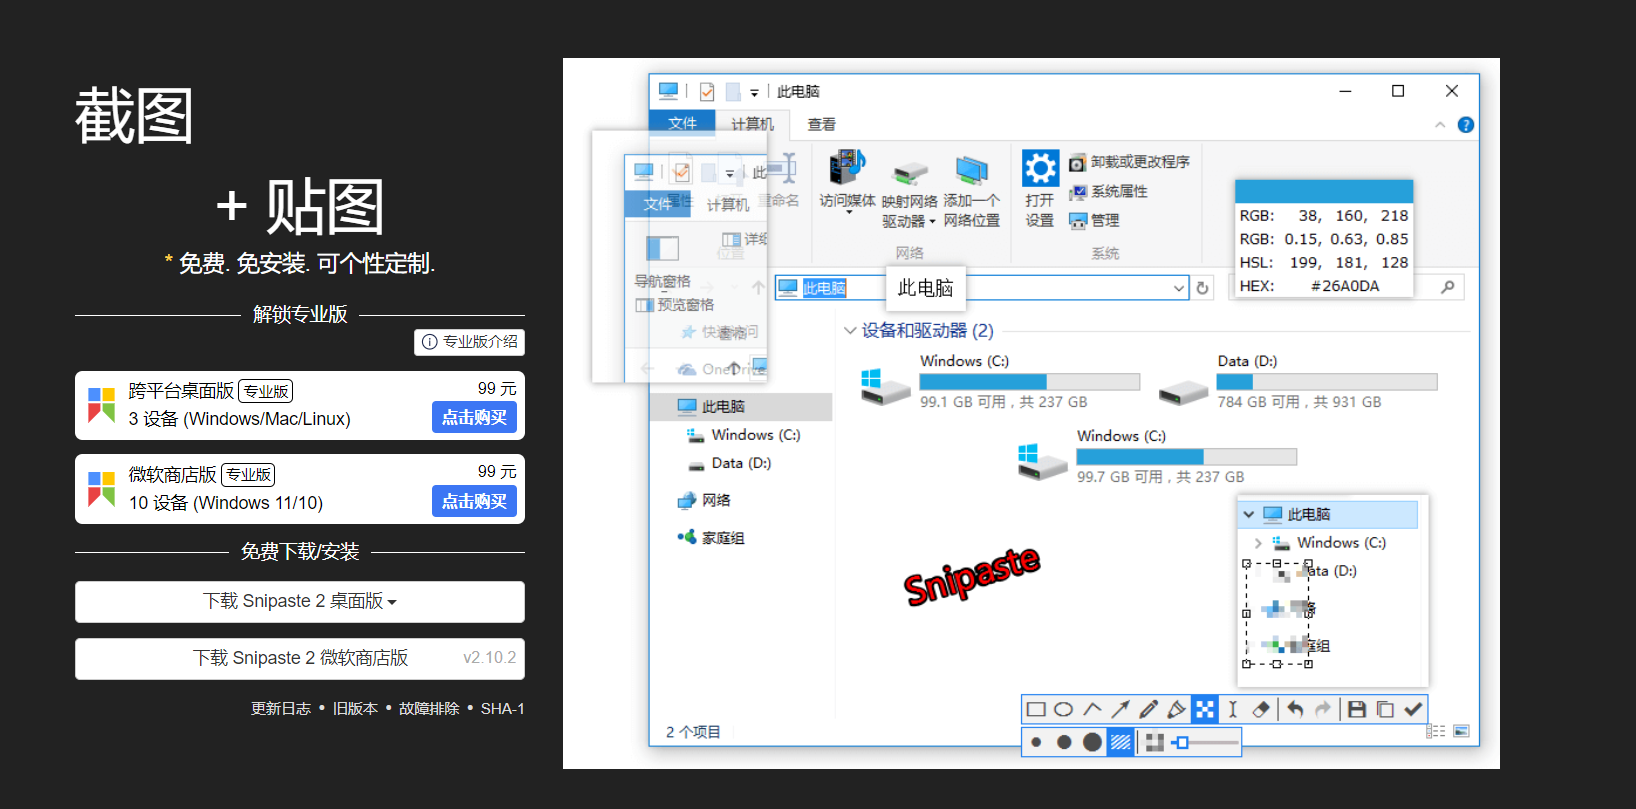Select the ellipse shape tool
Viewport: 1636px width, 809px height.
pos(1064,709)
